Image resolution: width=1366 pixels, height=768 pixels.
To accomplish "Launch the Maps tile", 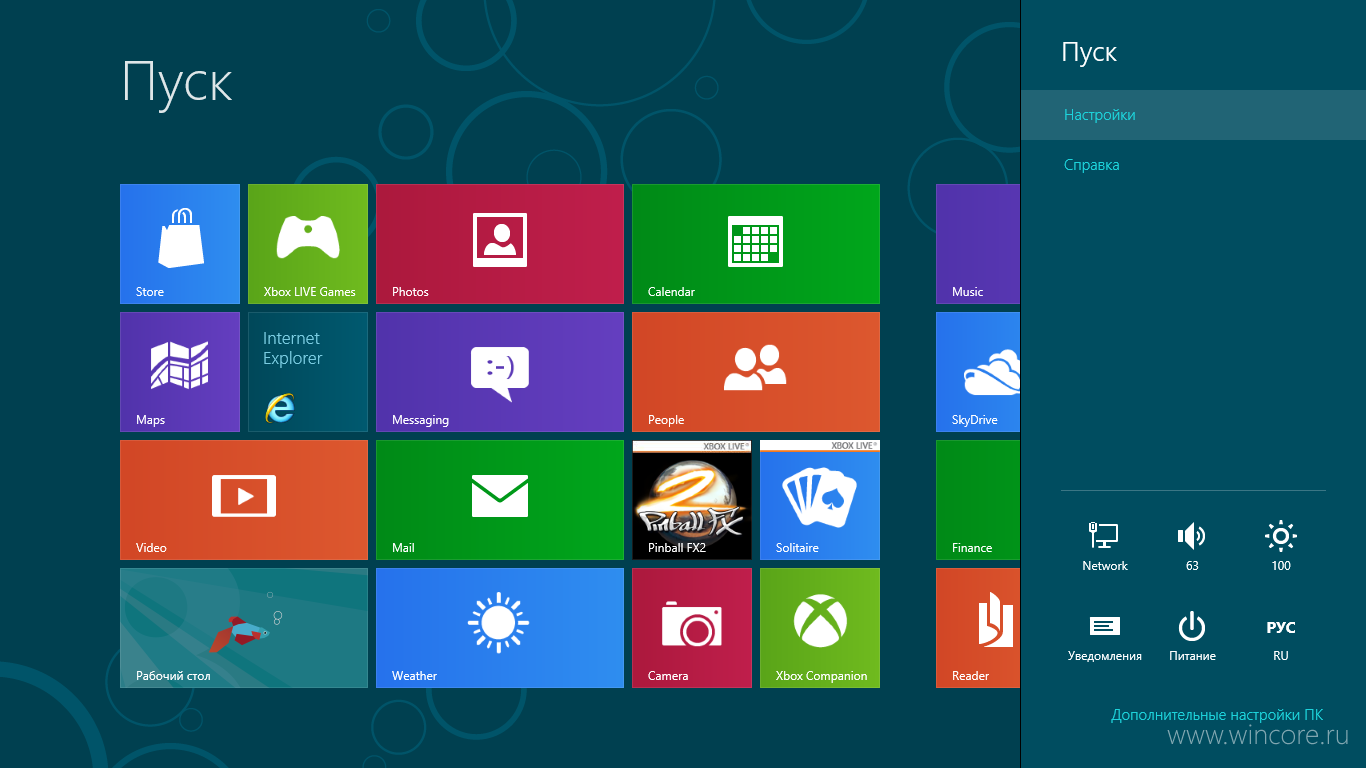I will click(x=180, y=372).
